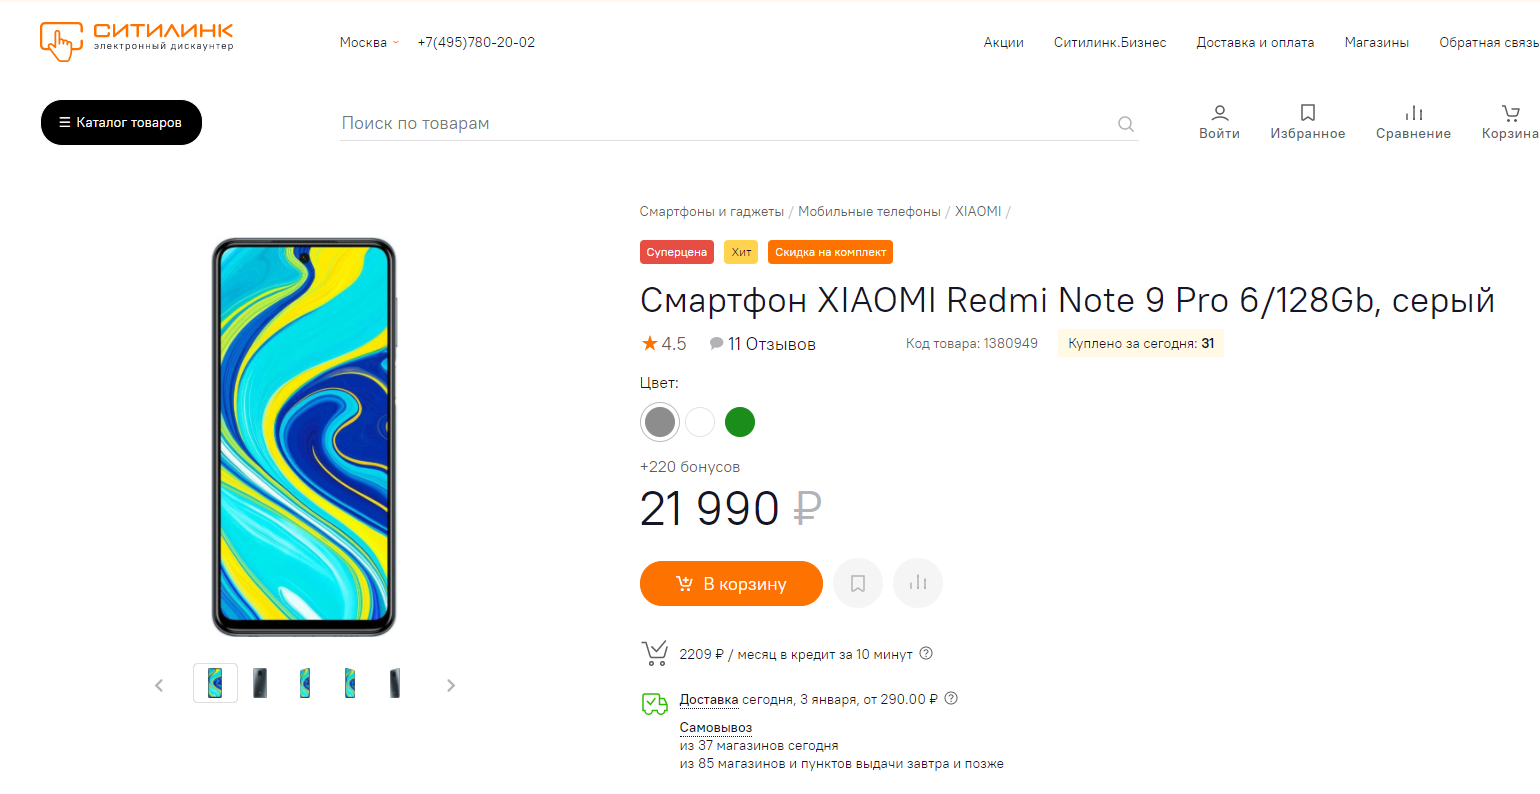Open the Каталог товаров menu
Viewport: 1540px width, 794px height.
pos(121,122)
